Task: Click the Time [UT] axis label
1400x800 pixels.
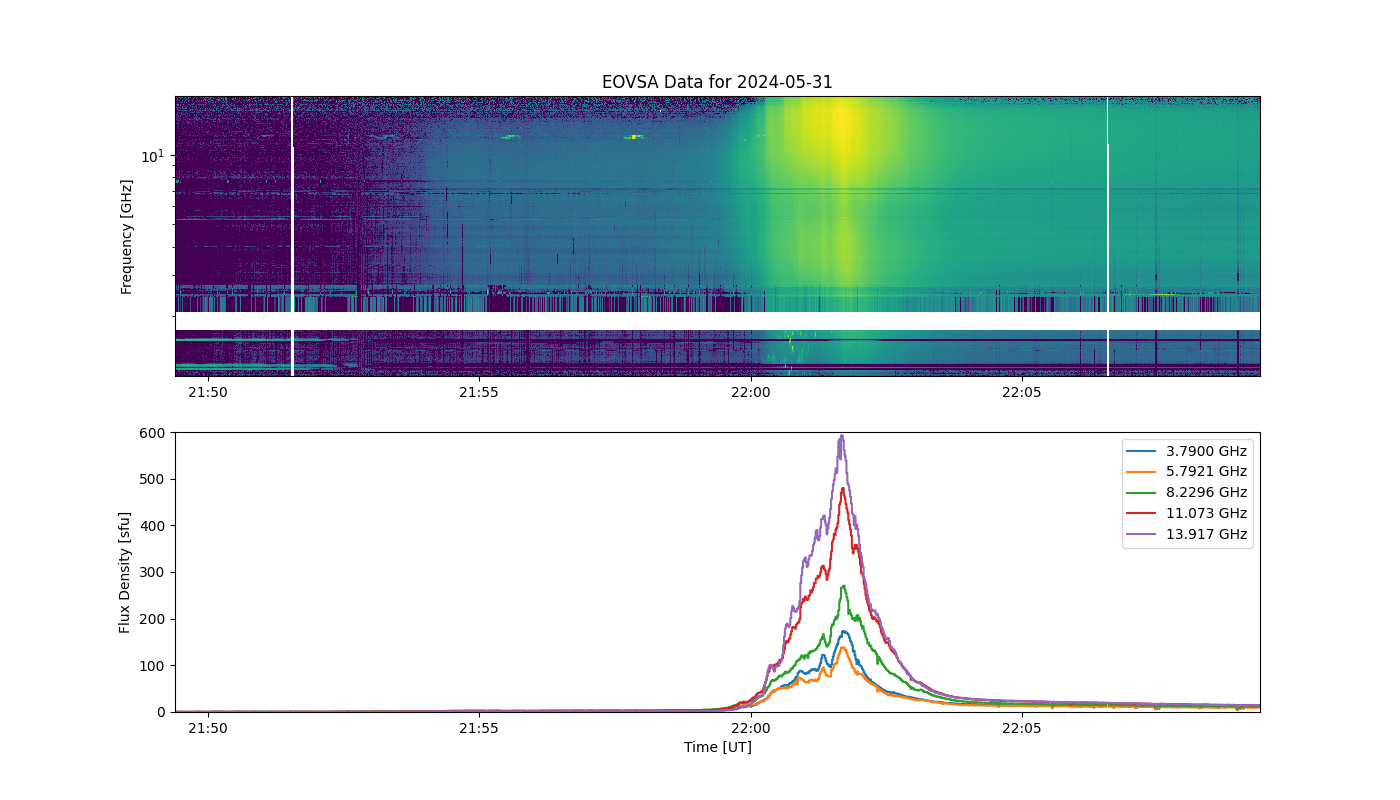Action: point(717,747)
